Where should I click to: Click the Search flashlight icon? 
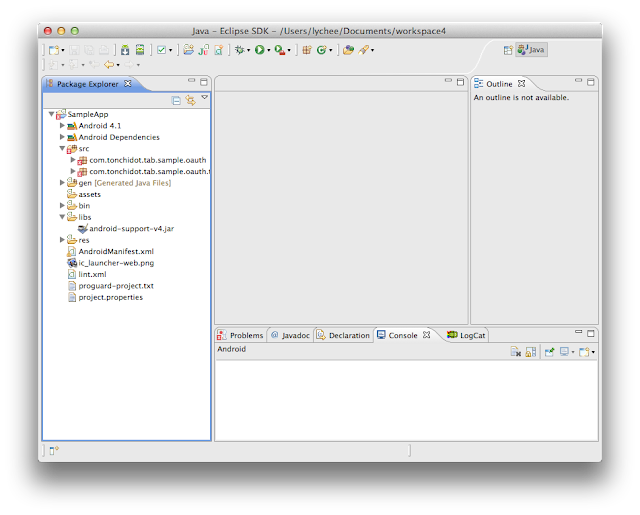click(x=363, y=50)
